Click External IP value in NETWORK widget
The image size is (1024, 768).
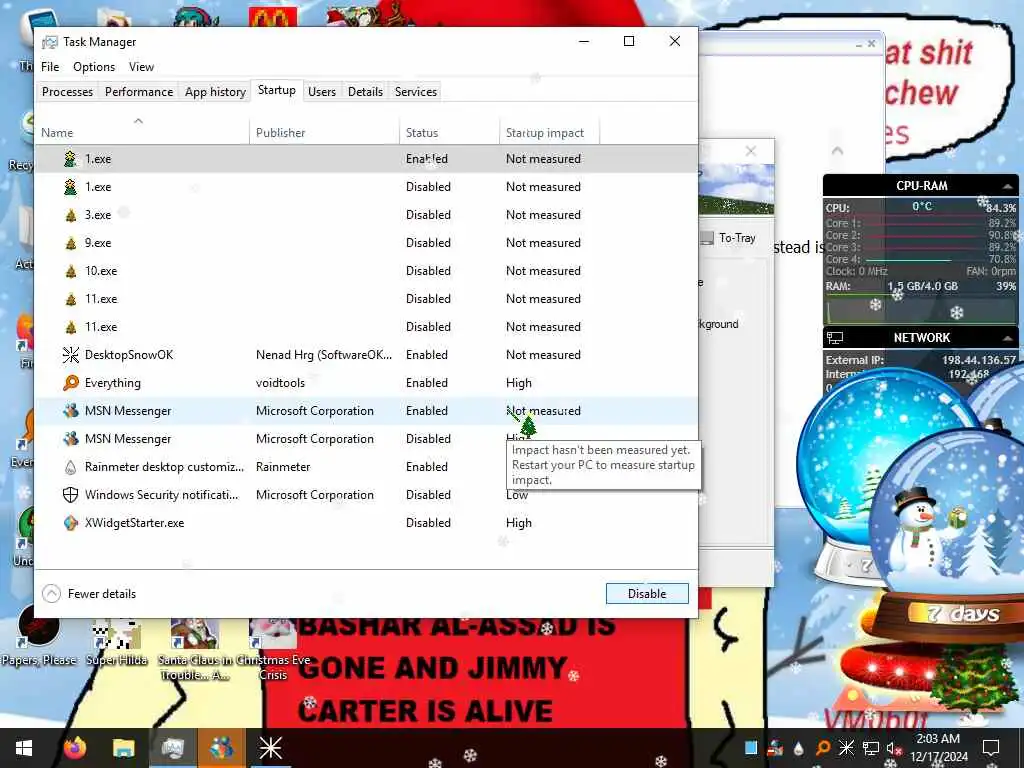tap(978, 360)
